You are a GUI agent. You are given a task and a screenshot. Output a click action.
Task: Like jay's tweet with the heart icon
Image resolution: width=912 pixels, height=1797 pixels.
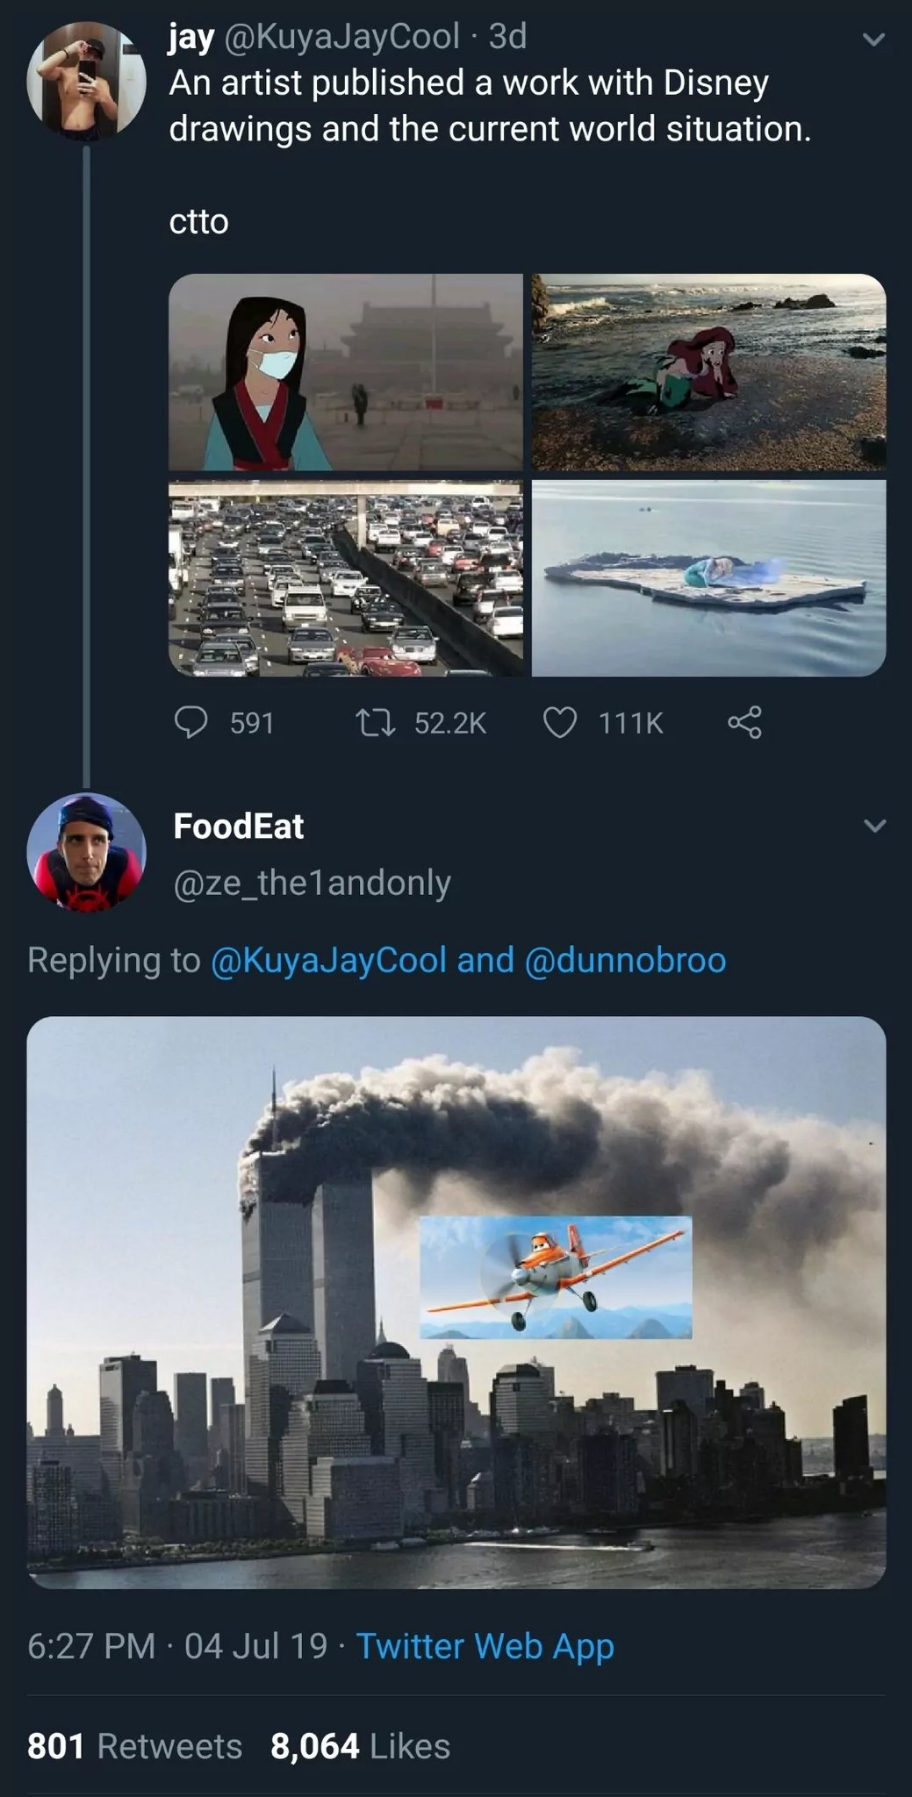[x=560, y=722]
